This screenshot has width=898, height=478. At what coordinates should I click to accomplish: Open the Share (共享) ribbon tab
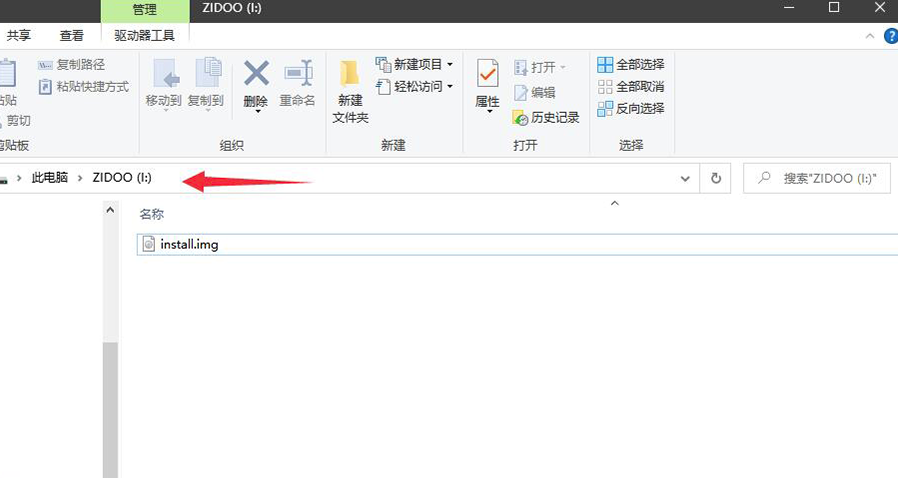[x=18, y=35]
